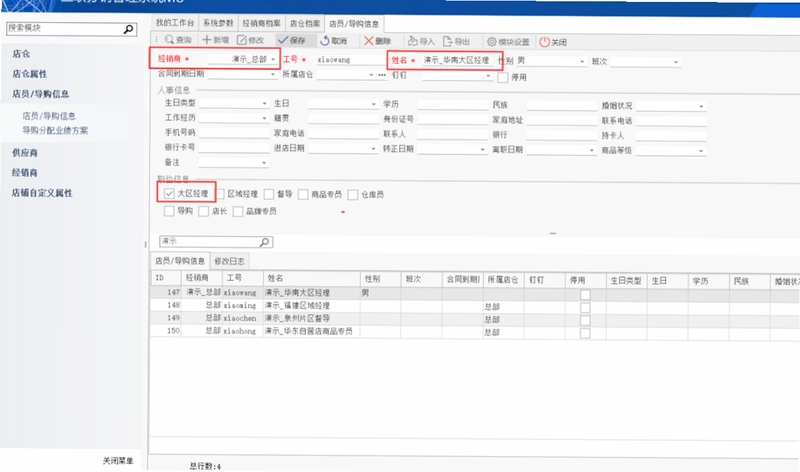
Task: Click the 手机号码 input field
Action: [234, 133]
